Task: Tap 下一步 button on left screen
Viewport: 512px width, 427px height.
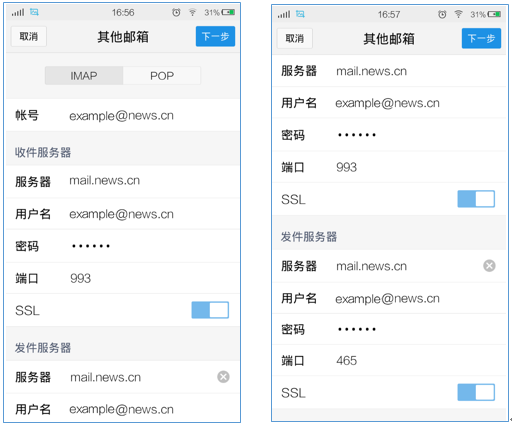Action: 215,36
